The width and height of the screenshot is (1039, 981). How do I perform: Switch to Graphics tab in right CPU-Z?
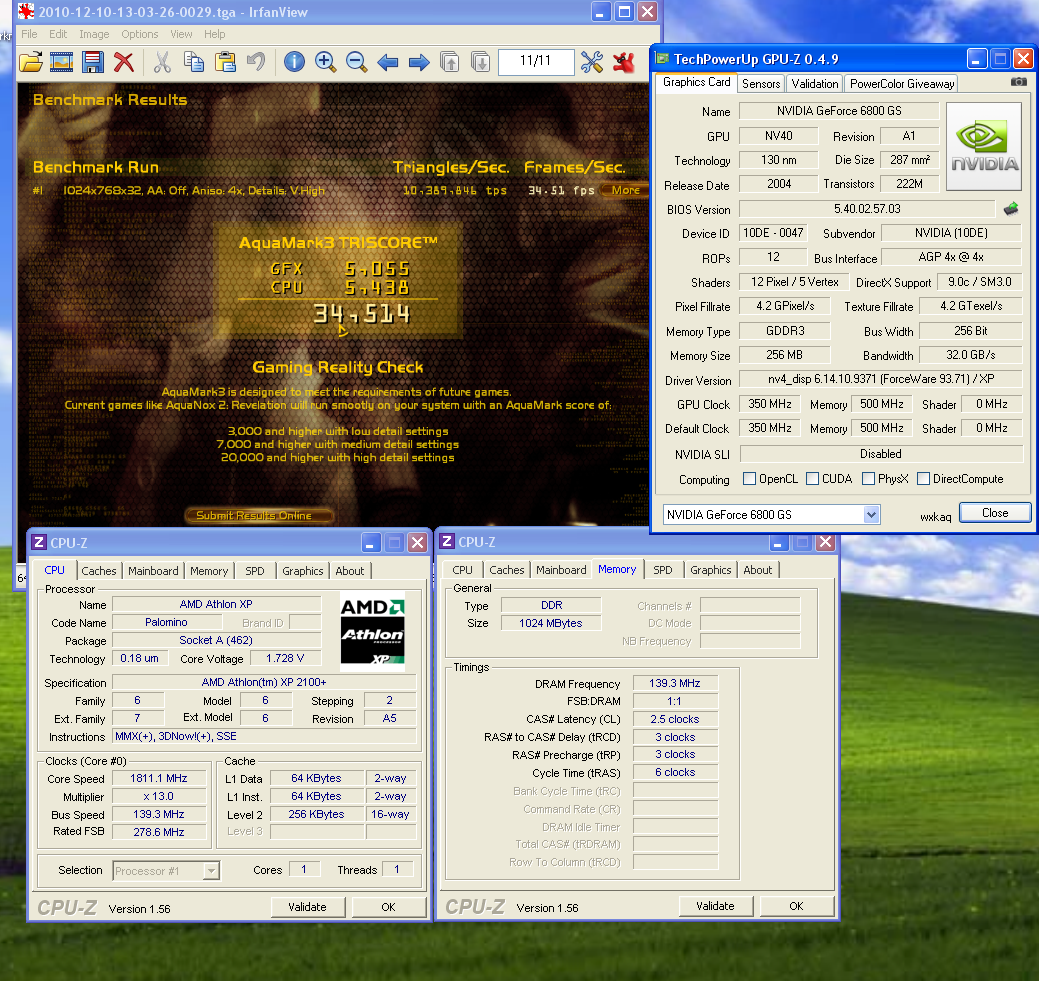coord(710,570)
